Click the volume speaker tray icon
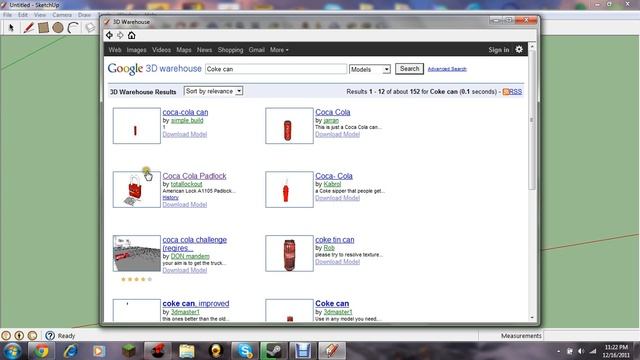 (x=581, y=351)
